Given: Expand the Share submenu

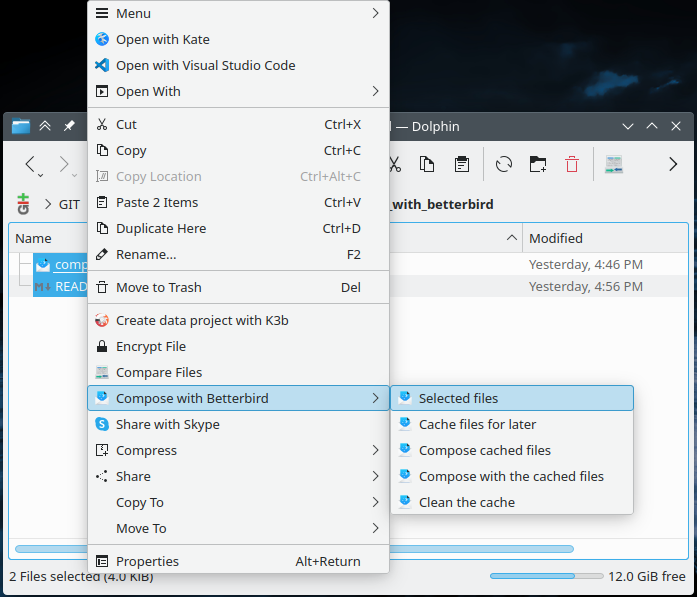Looking at the screenshot, I should point(238,477).
